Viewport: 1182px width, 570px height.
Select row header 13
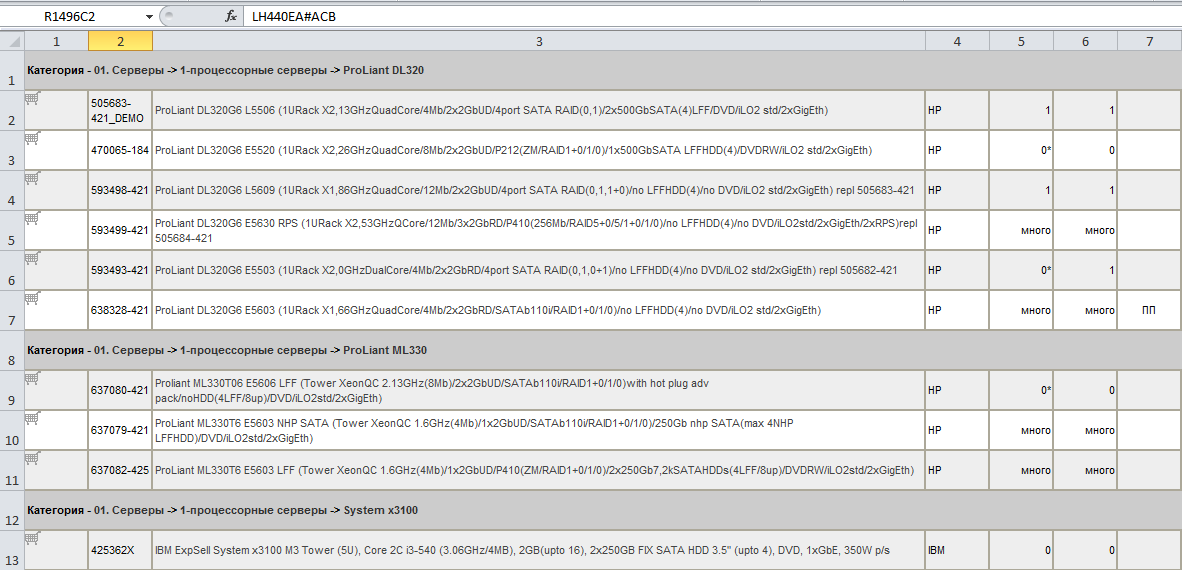click(12, 550)
